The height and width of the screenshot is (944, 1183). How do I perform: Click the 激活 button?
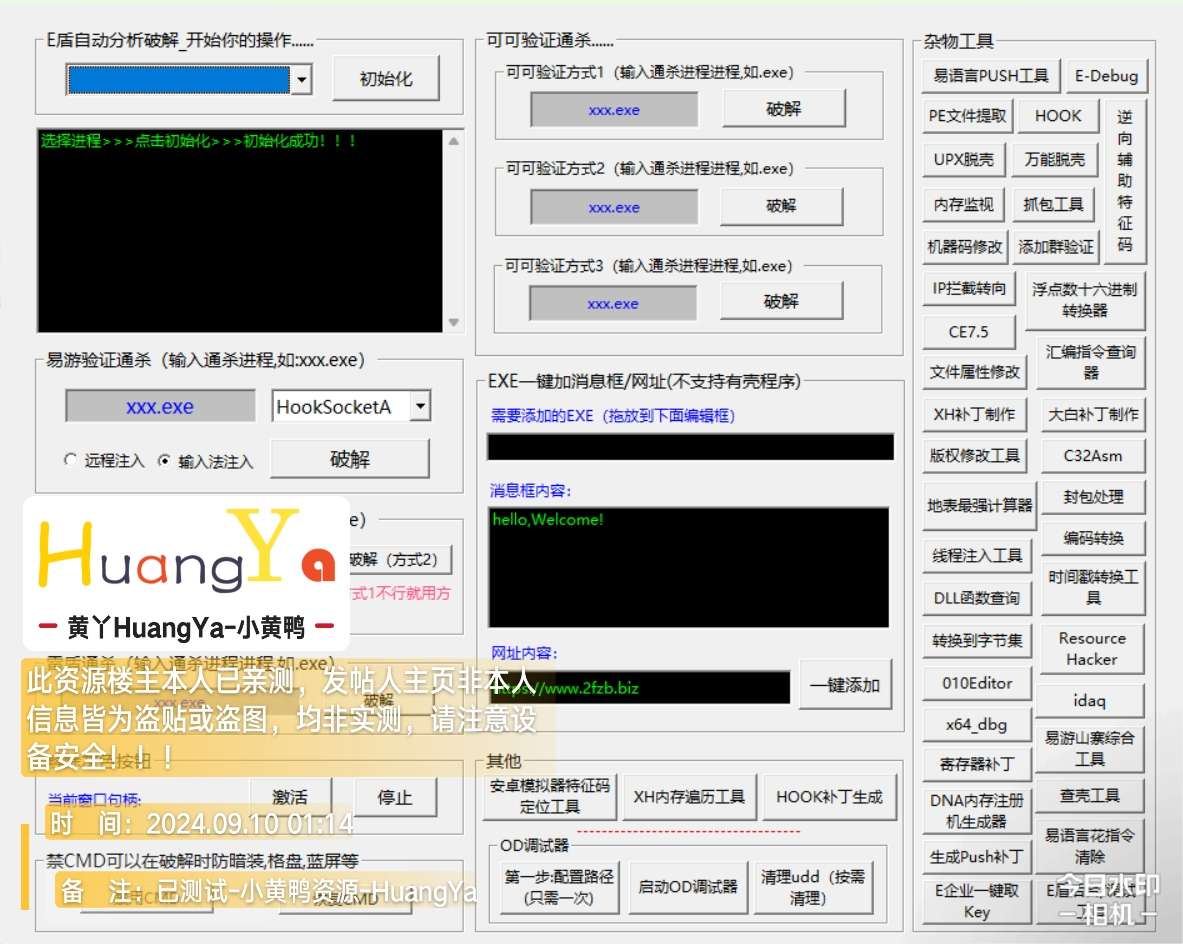click(290, 797)
